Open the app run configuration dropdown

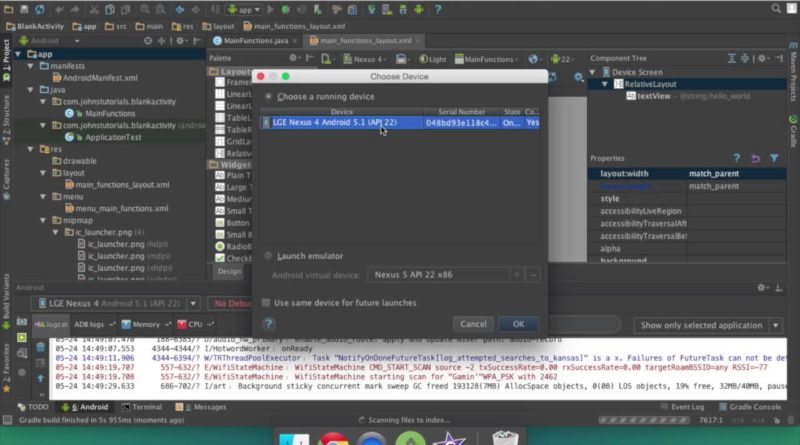pos(244,9)
